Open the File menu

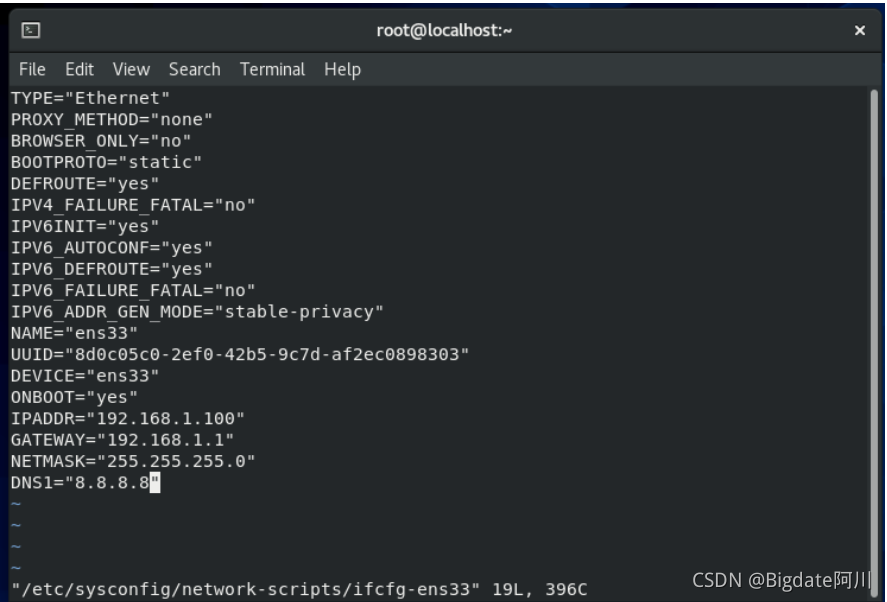pyautogui.click(x=32, y=69)
